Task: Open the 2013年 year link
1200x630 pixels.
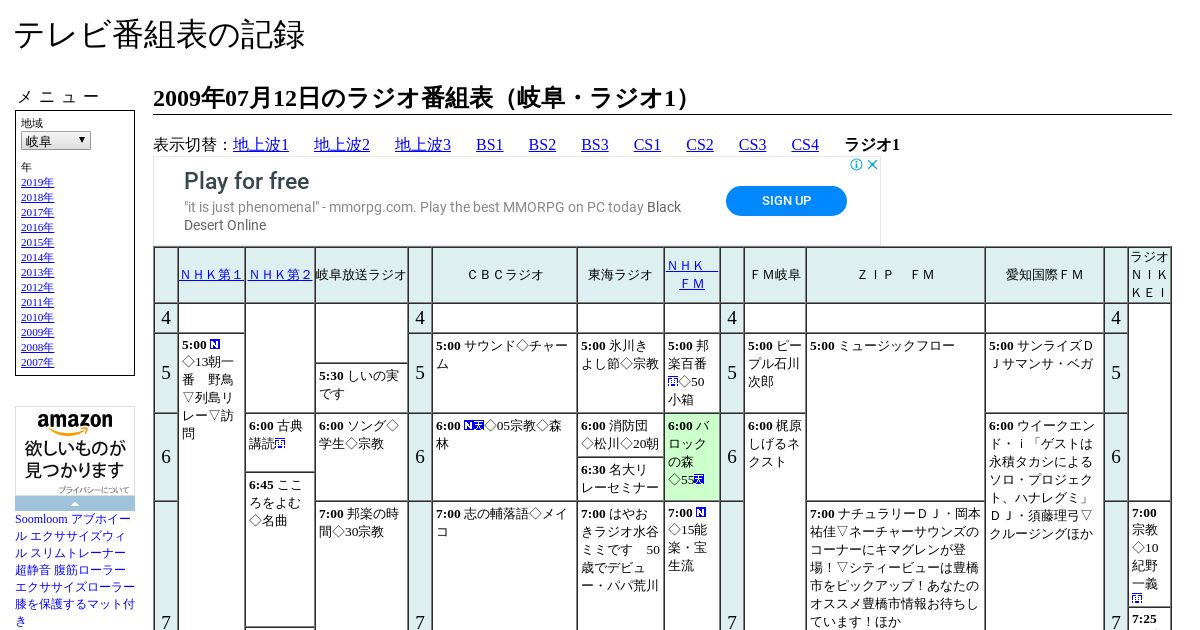Action: coord(37,272)
